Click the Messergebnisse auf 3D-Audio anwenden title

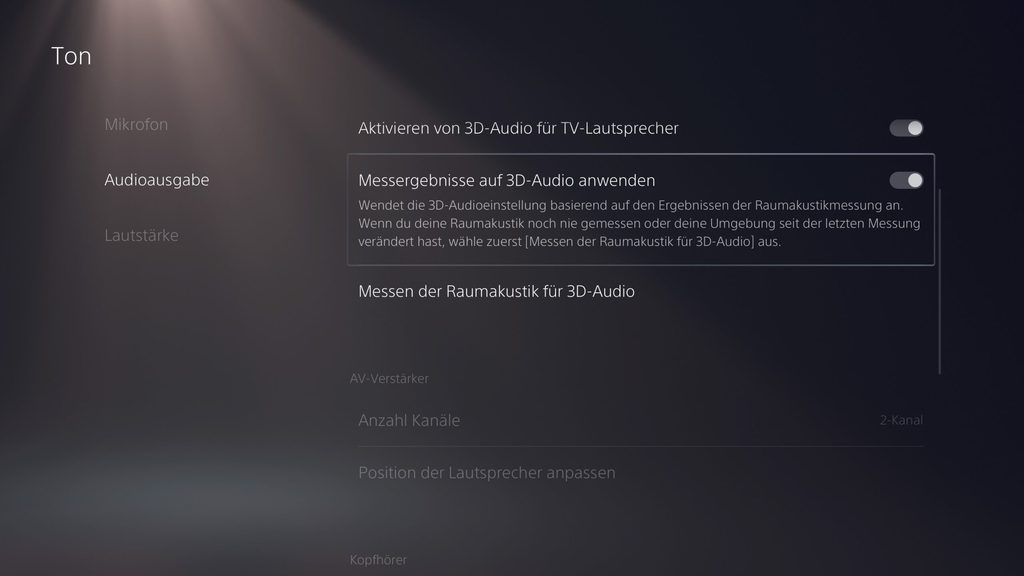pos(506,180)
